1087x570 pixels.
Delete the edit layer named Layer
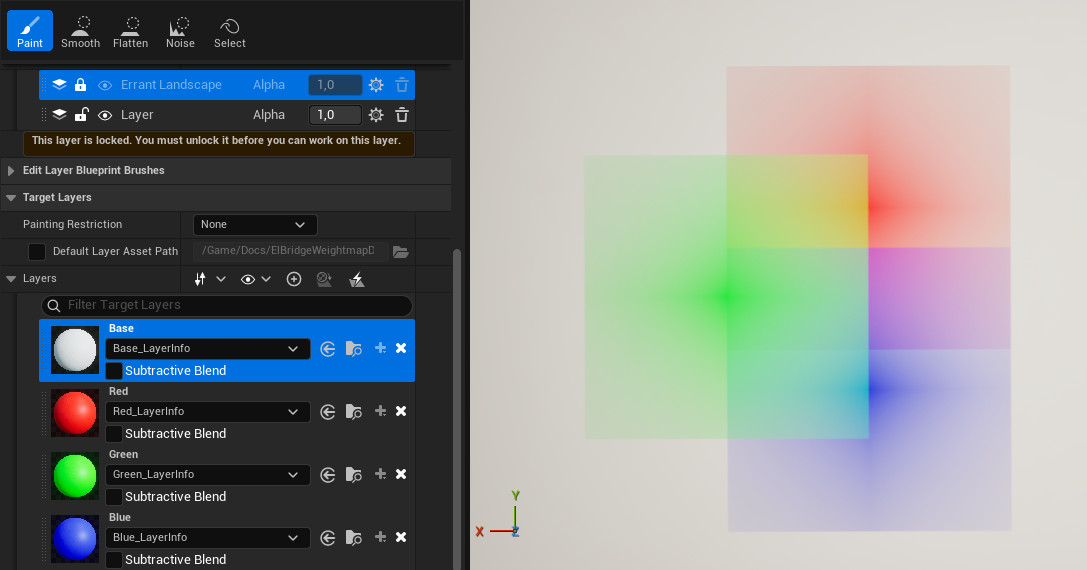[x=401, y=114]
